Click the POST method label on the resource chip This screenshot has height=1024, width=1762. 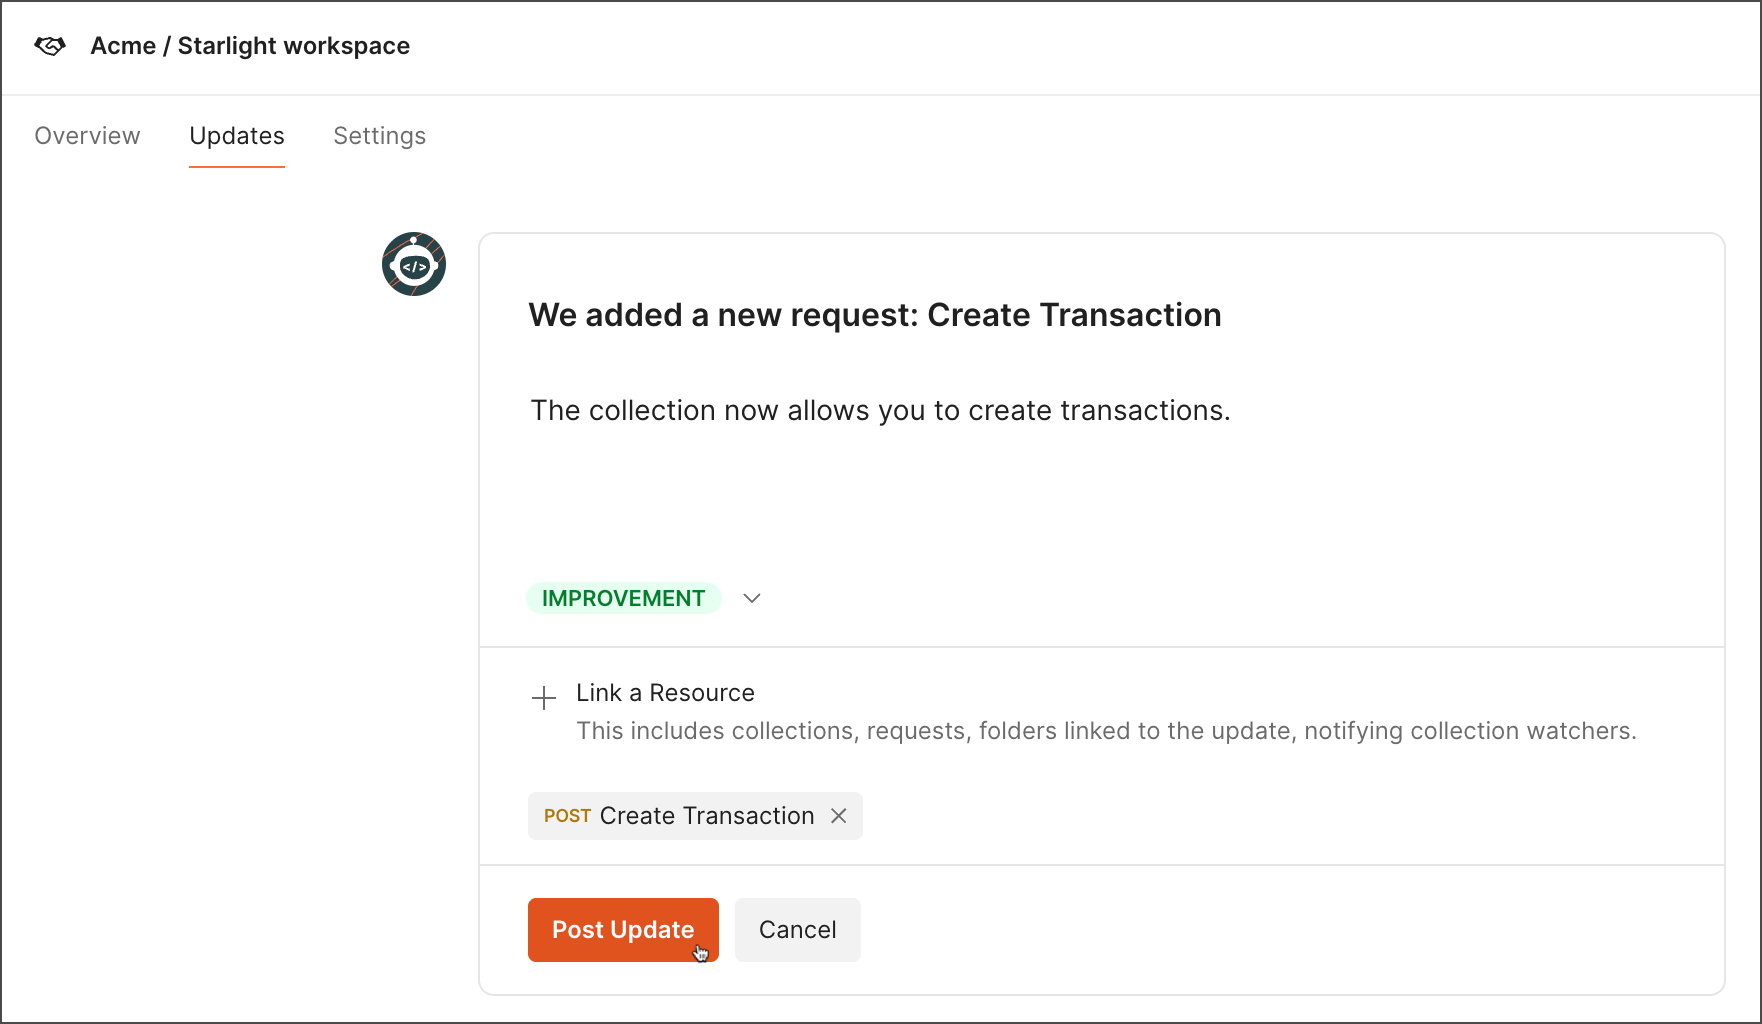pyautogui.click(x=567, y=816)
